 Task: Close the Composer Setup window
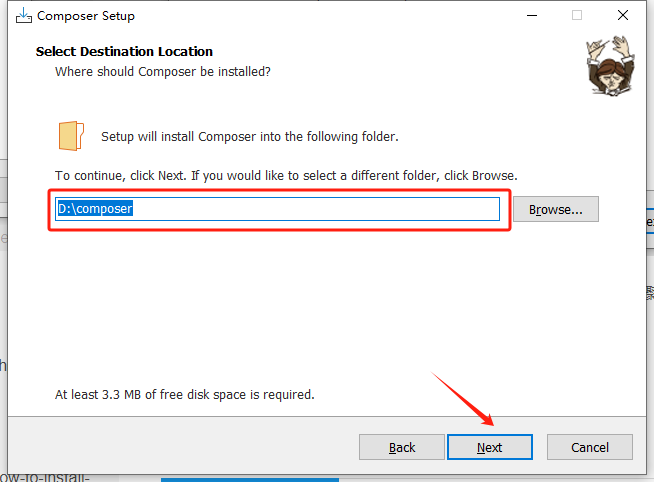(623, 15)
